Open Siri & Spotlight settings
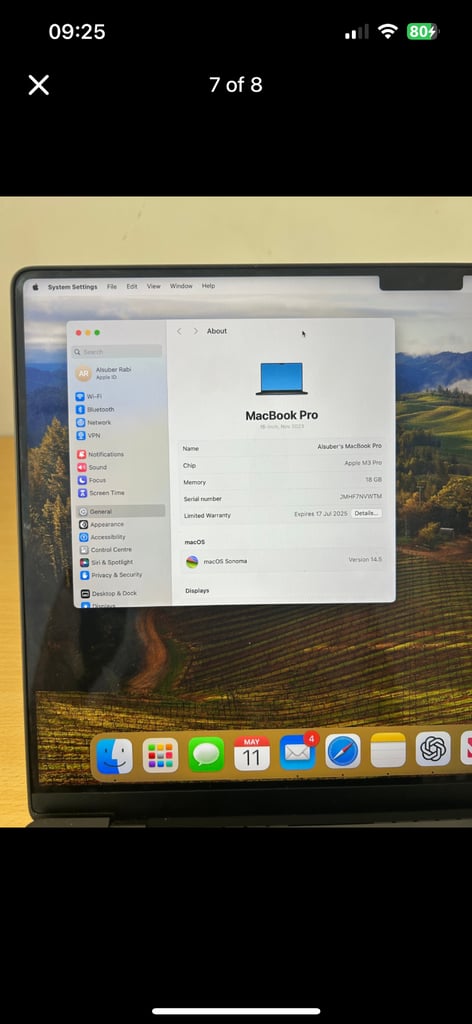 tap(107, 562)
